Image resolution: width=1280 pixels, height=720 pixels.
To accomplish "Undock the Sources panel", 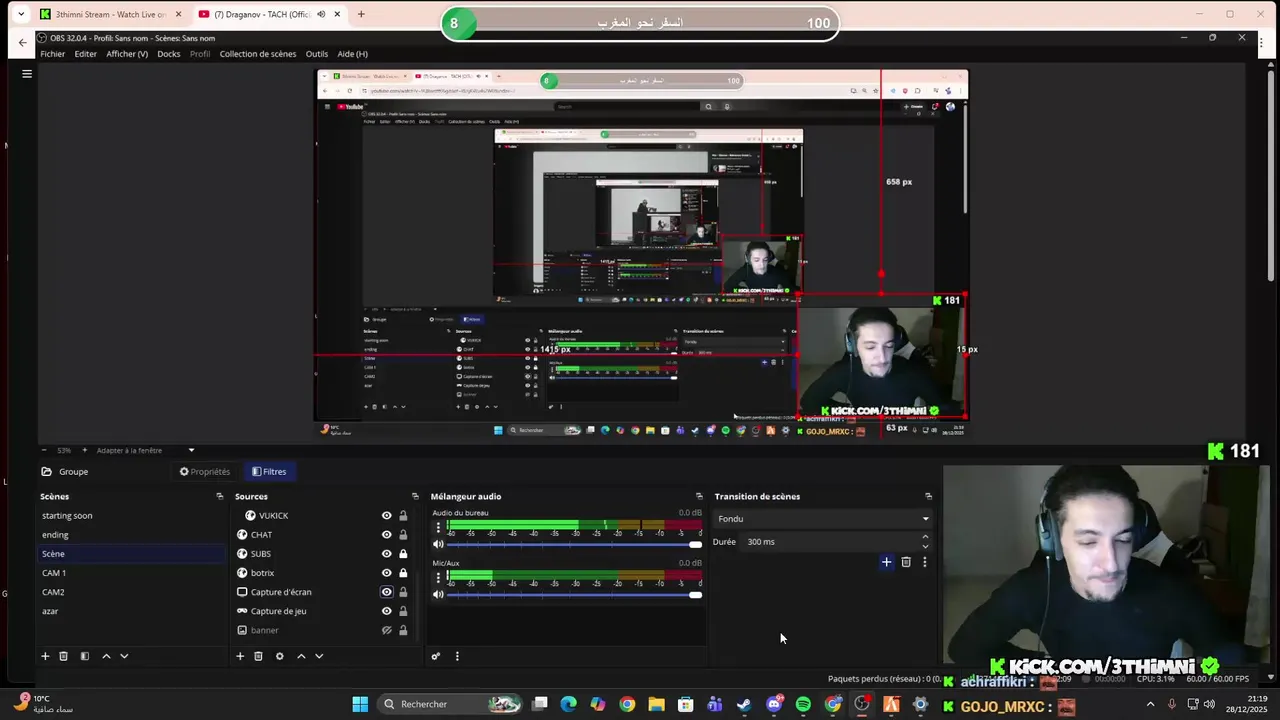I will (x=415, y=496).
